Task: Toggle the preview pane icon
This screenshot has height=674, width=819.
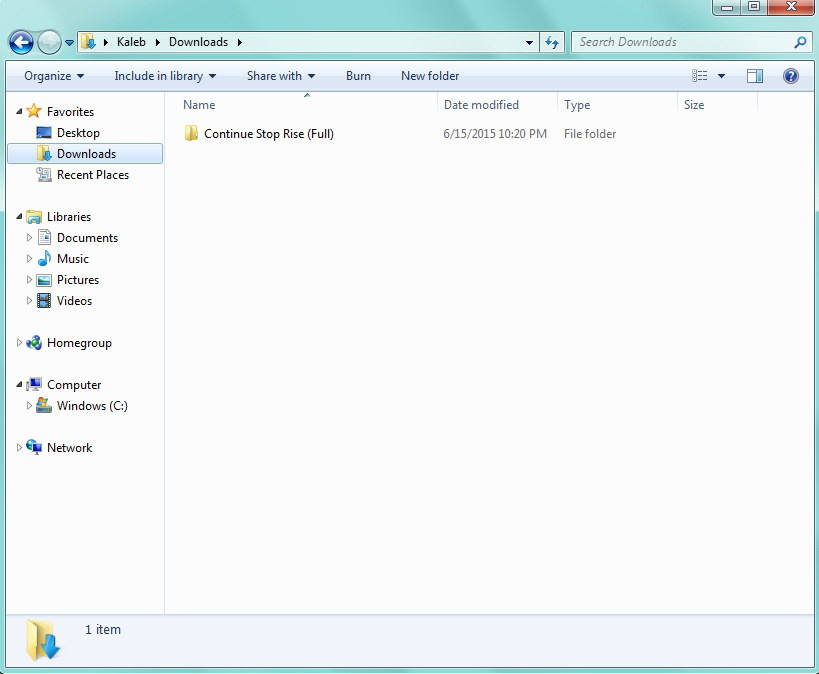Action: [755, 76]
